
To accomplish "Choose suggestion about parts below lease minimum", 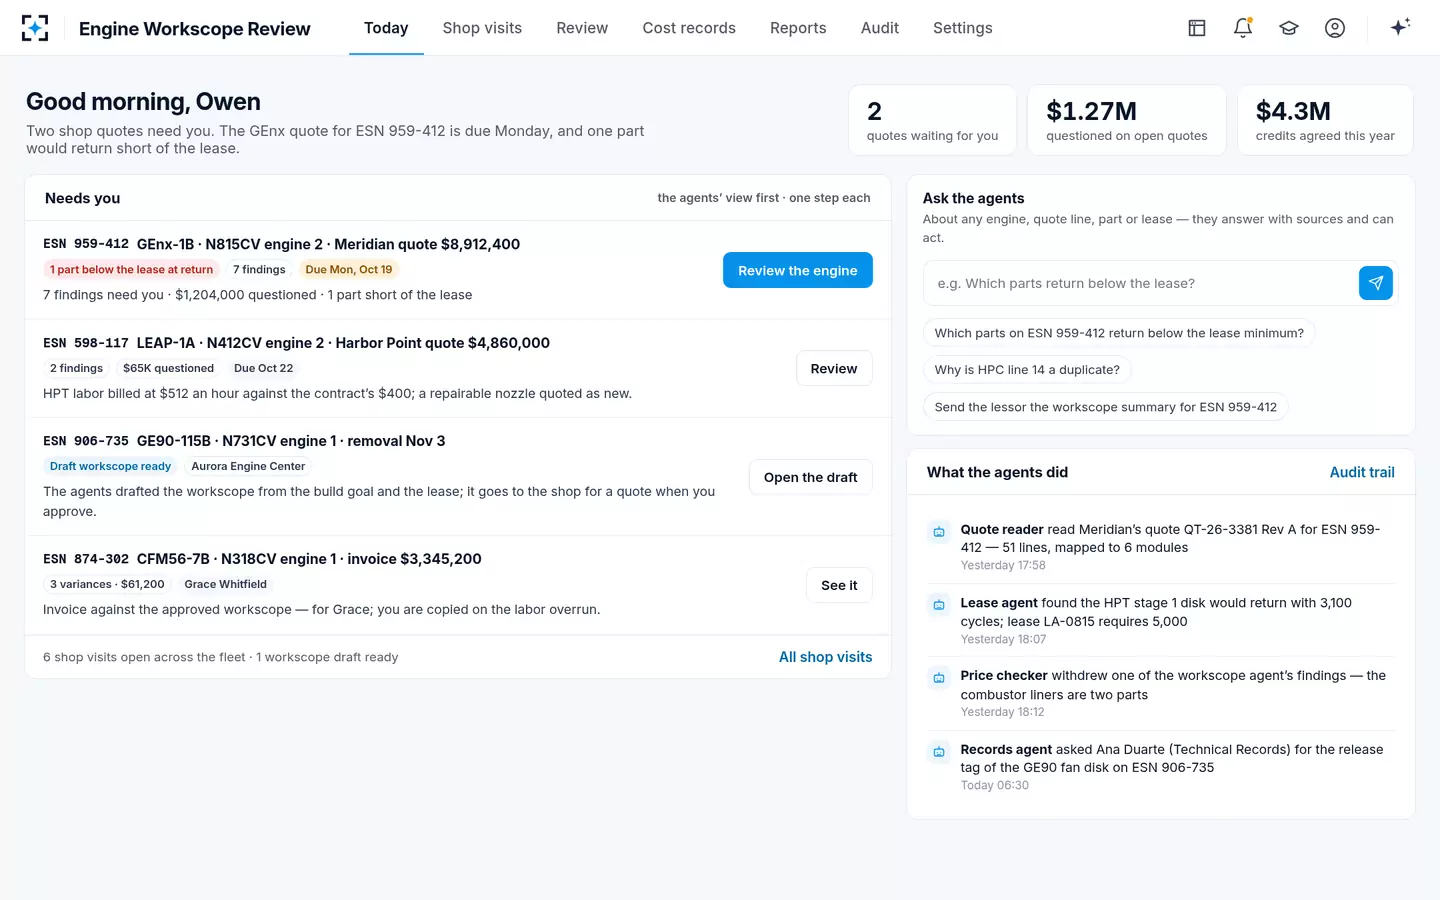I will (x=1119, y=333).
